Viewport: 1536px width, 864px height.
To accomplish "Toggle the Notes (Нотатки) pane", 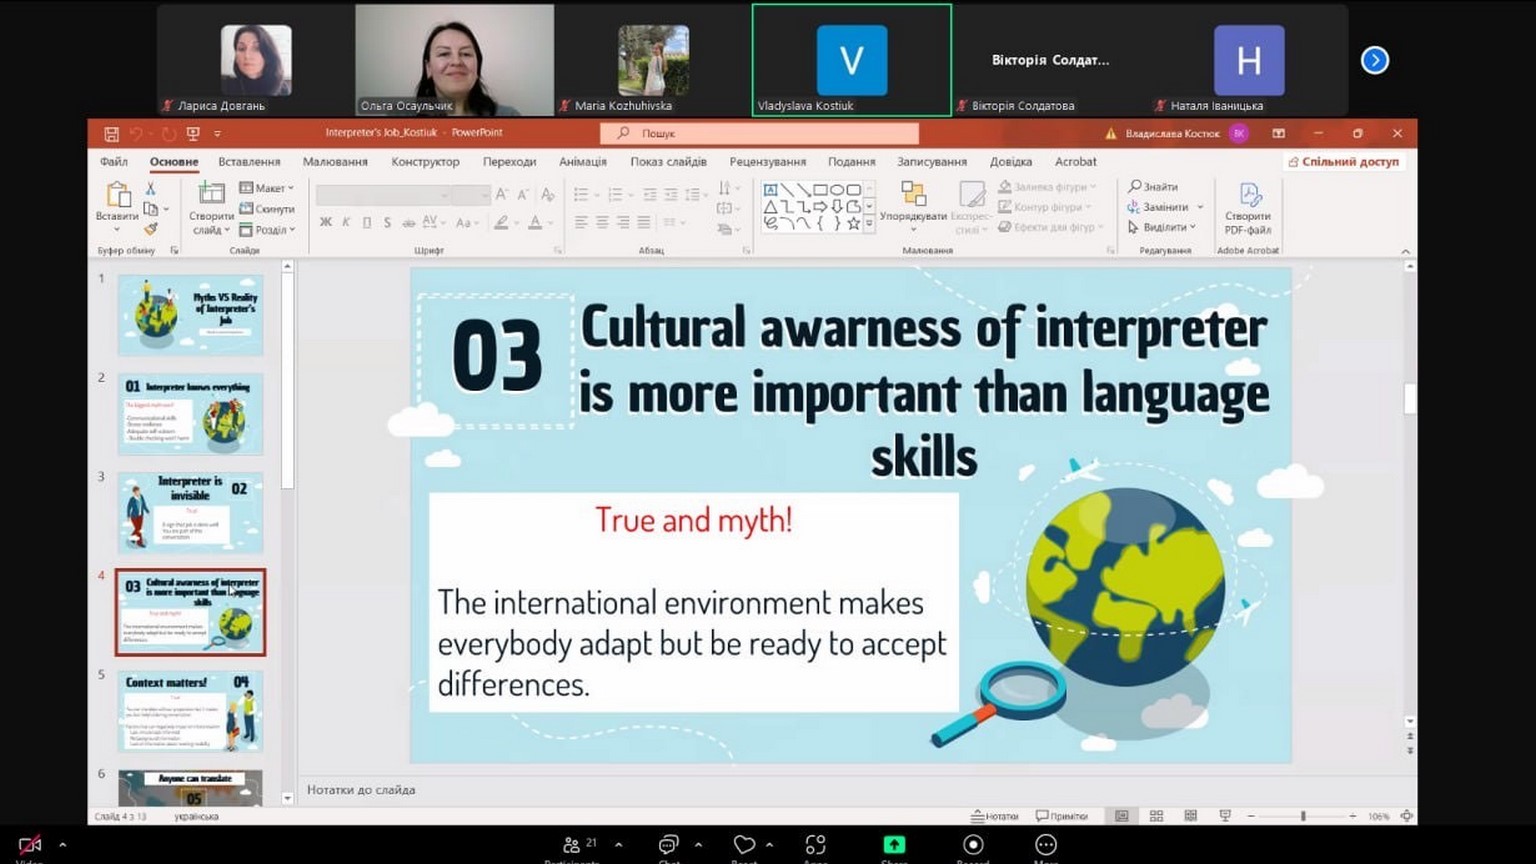I will (x=995, y=816).
